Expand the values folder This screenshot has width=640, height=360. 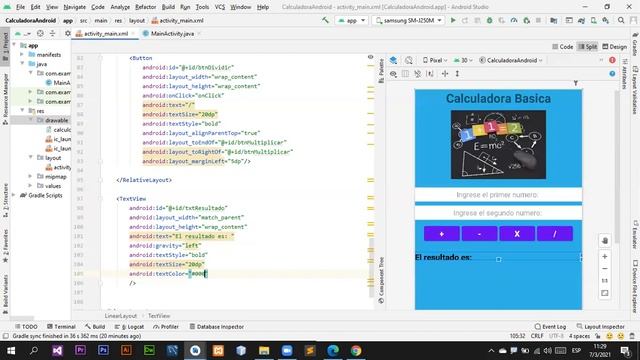[x=30, y=186]
